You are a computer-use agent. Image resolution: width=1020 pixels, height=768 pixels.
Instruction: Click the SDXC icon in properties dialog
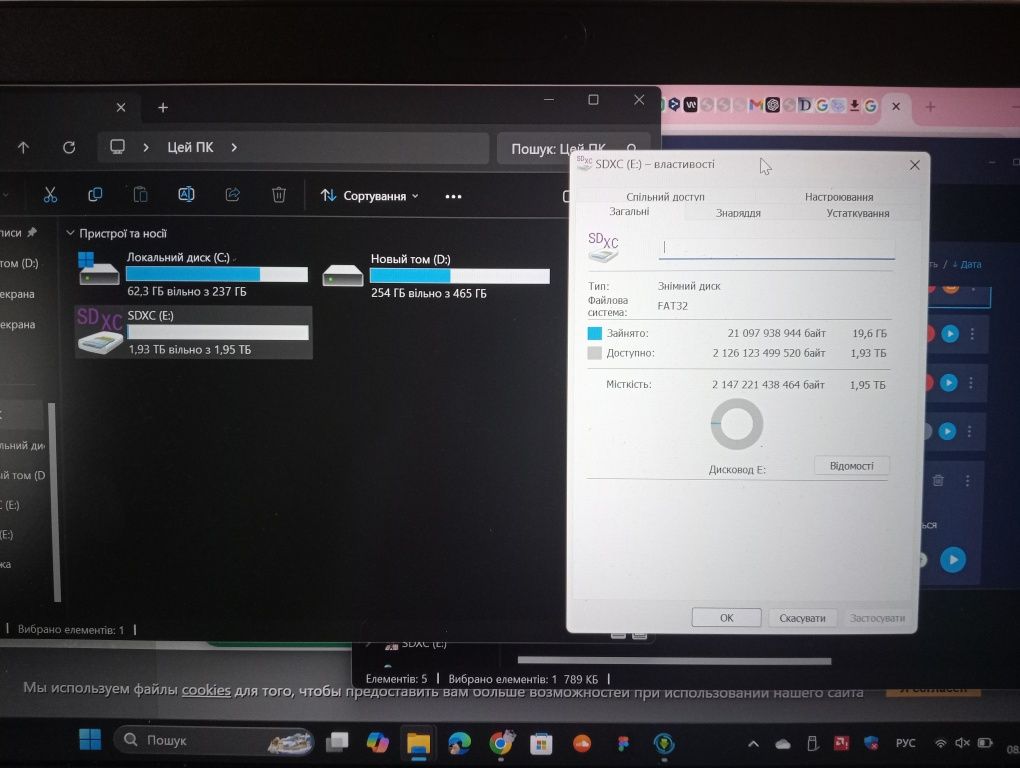click(x=603, y=247)
